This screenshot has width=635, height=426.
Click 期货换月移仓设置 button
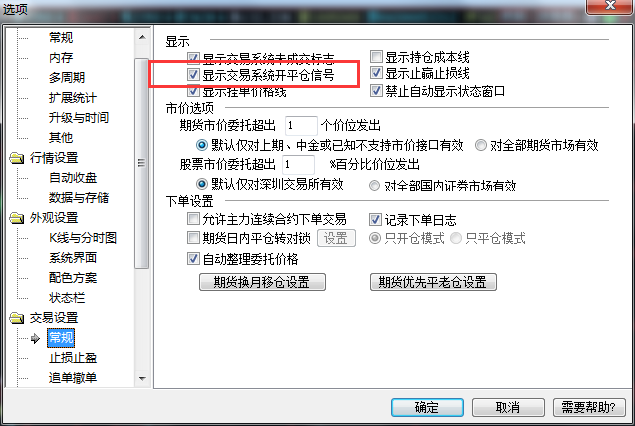[262, 282]
